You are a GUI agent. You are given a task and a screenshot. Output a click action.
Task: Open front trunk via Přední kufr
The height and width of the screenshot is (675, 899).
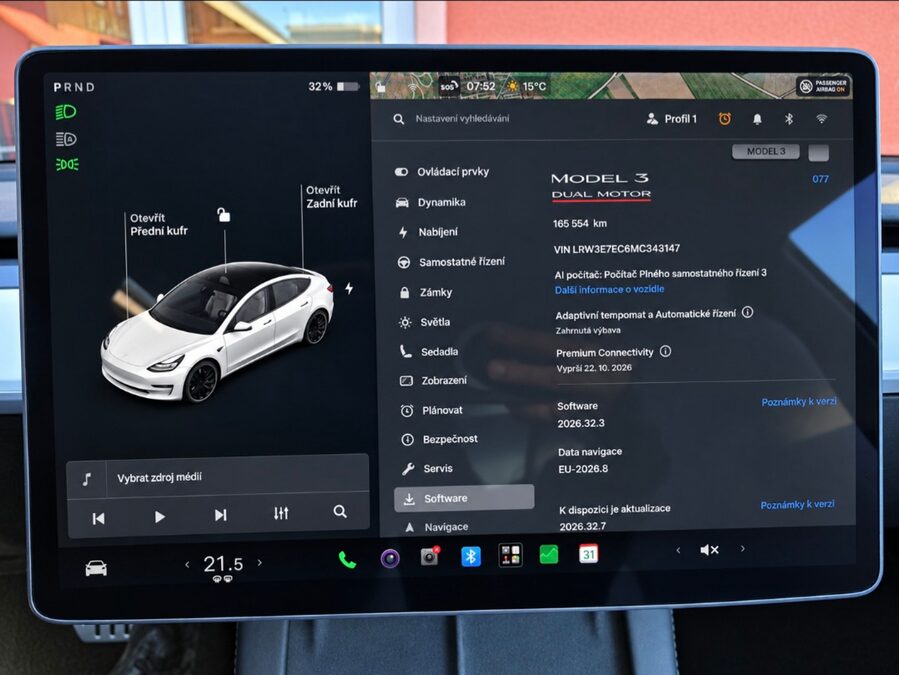point(159,224)
